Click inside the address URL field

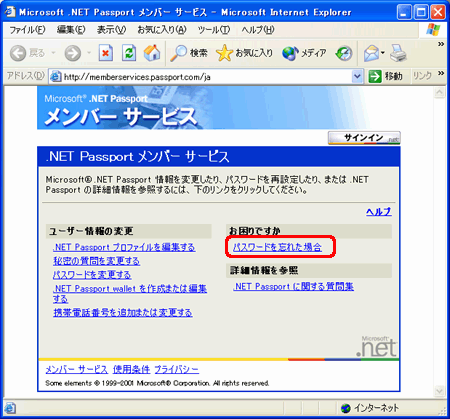pyautogui.click(x=207, y=77)
